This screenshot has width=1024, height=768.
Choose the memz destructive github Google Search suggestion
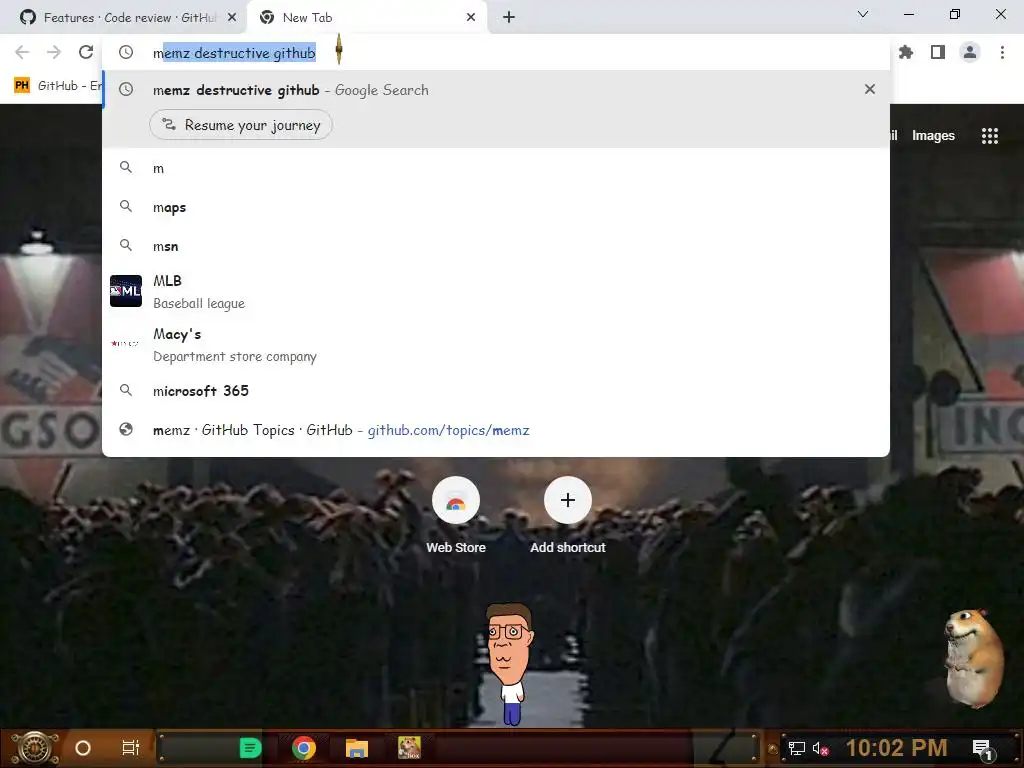pos(496,90)
